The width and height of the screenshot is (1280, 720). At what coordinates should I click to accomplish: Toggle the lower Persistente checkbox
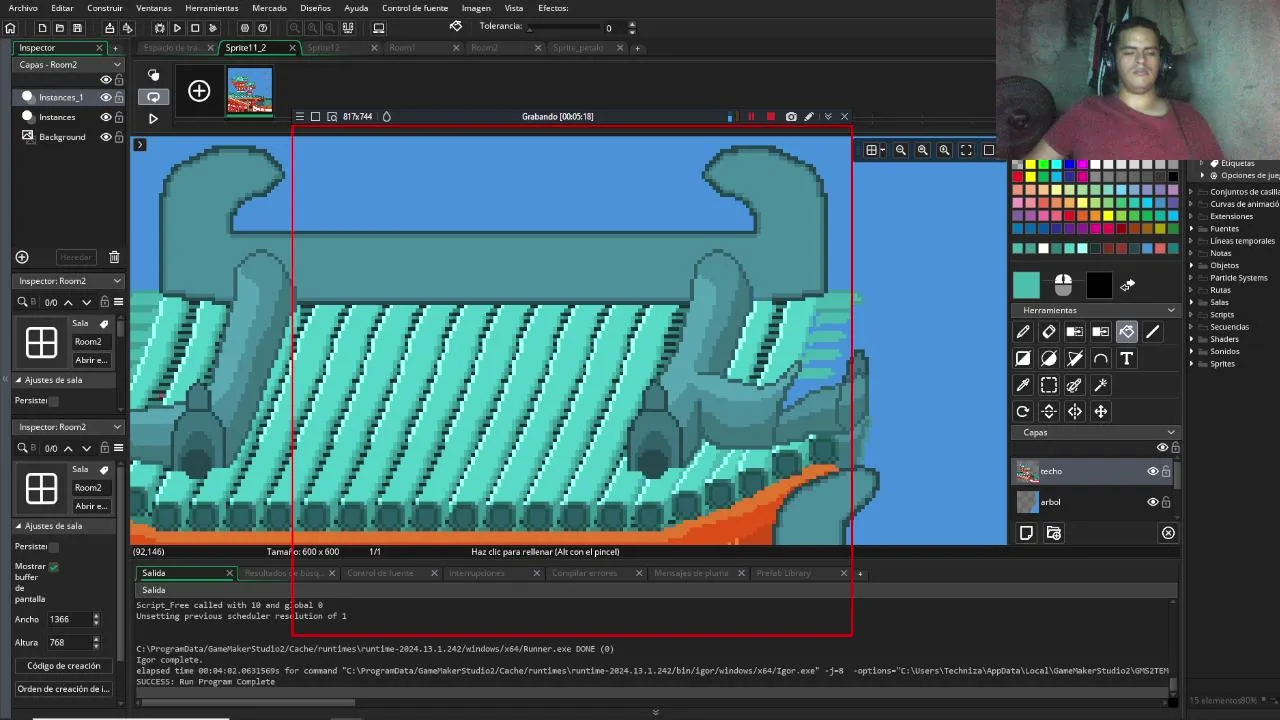pos(53,547)
